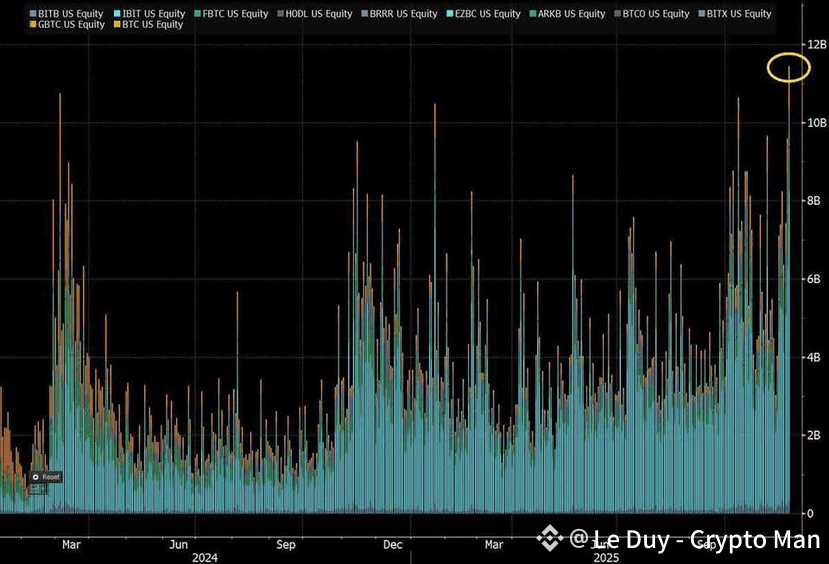Click the BITB US Equity color square

click(x=33, y=14)
